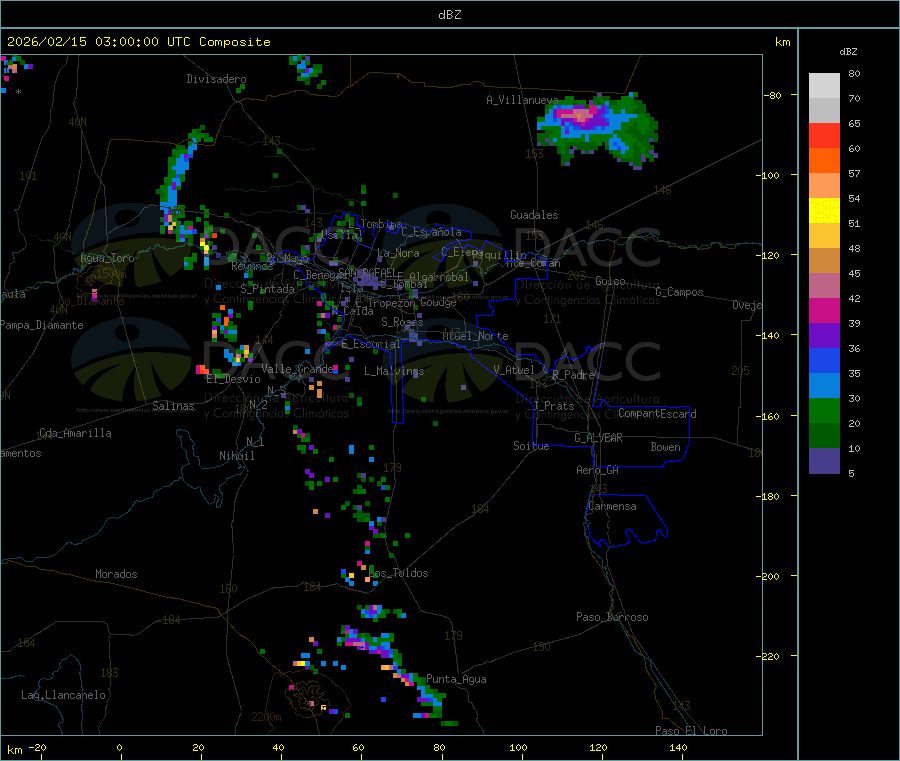Click the CompantEscard location label
Screen dimensions: 900x761
[x=657, y=414]
